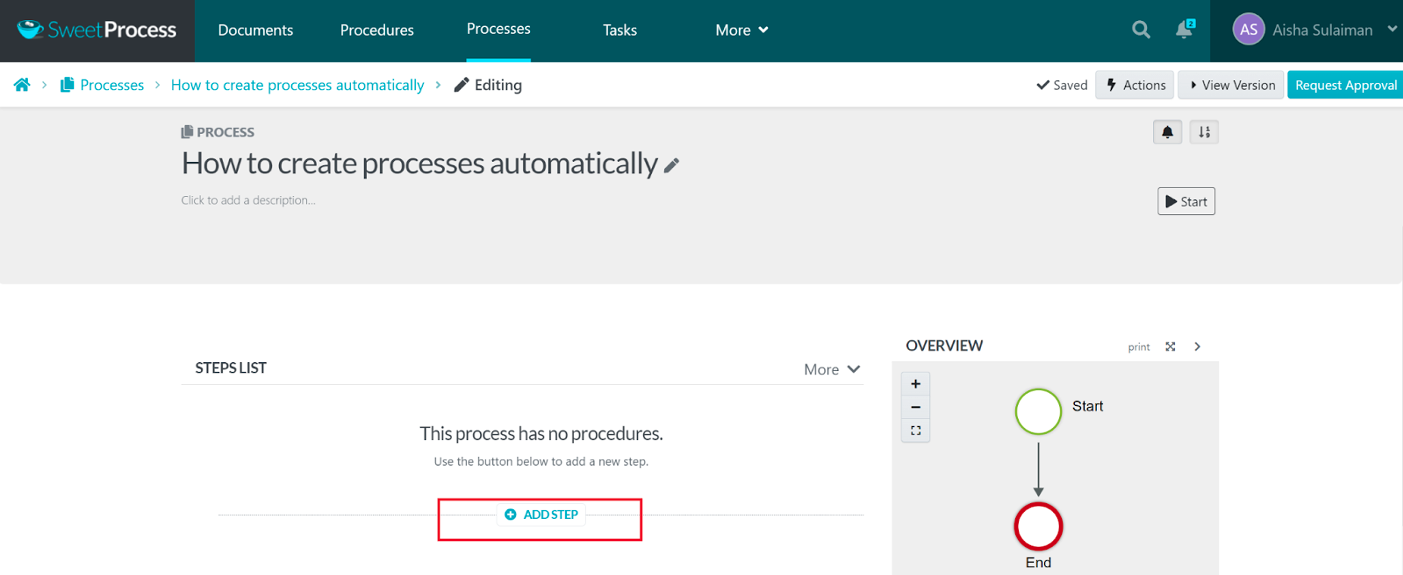
Task: Click the home icon in breadcrumb
Action: (x=21, y=85)
